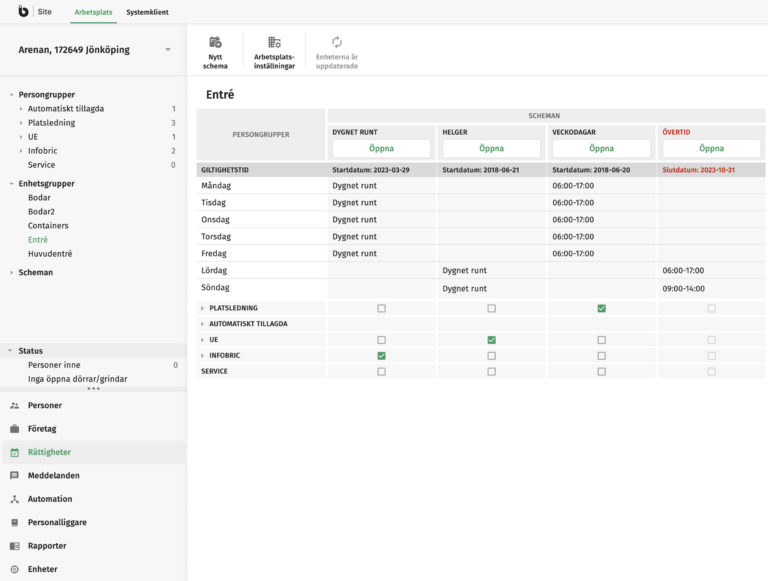Open Arbetsplatsinställningar toolbar icon
Screen dimensions: 768x581
tap(274, 43)
